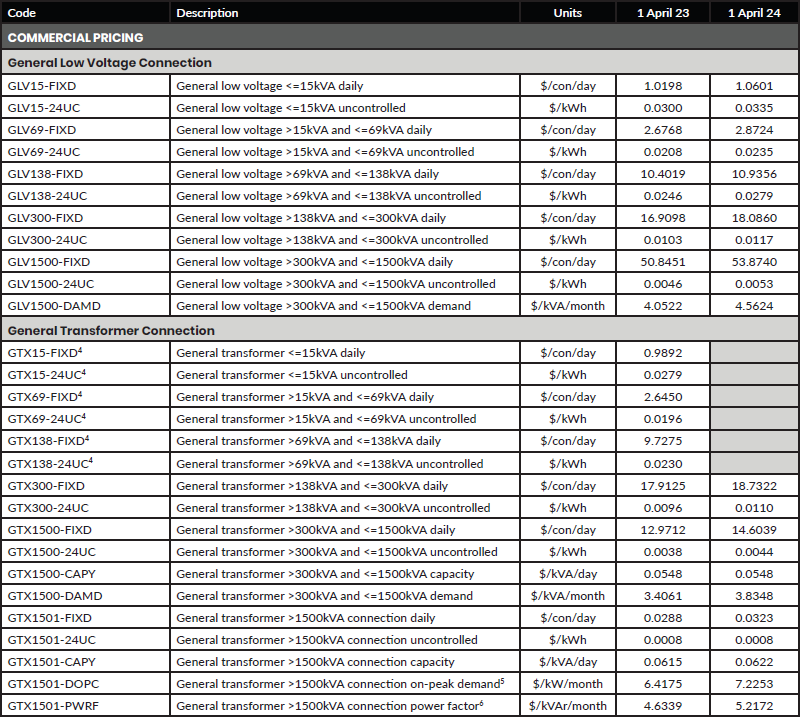Click code GLV15-FIXD
800x717 pixels.
[42, 86]
